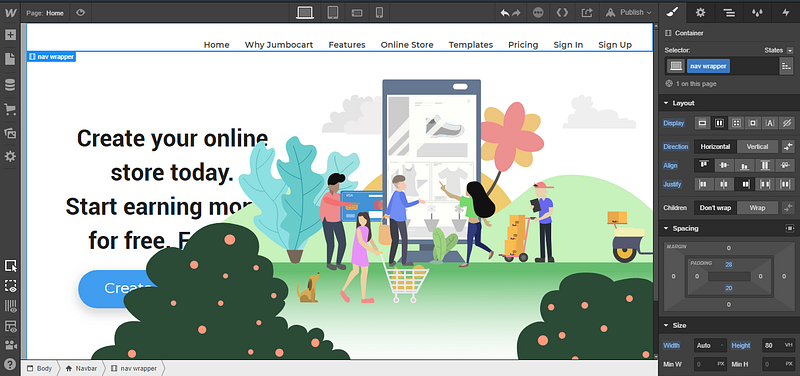
Task: Open the Assets panel images icon
Action: [10, 133]
